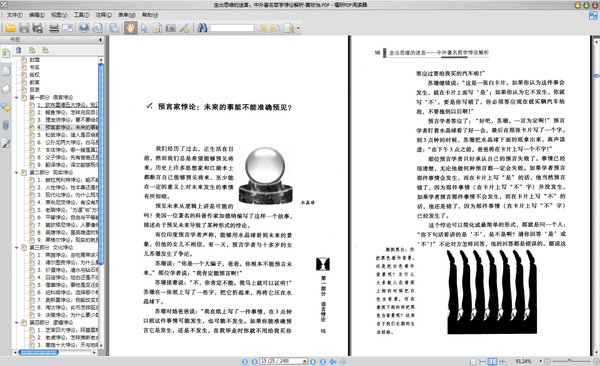Select the Hand tool

pyautogui.click(x=130, y=28)
